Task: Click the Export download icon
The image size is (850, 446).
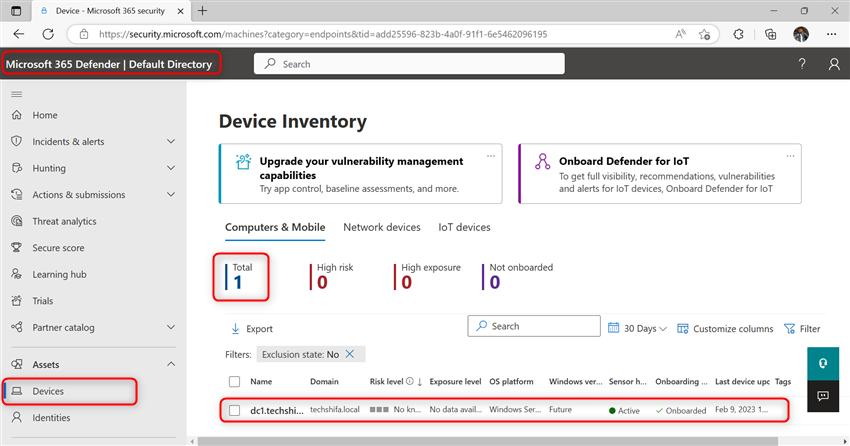Action: coord(235,328)
